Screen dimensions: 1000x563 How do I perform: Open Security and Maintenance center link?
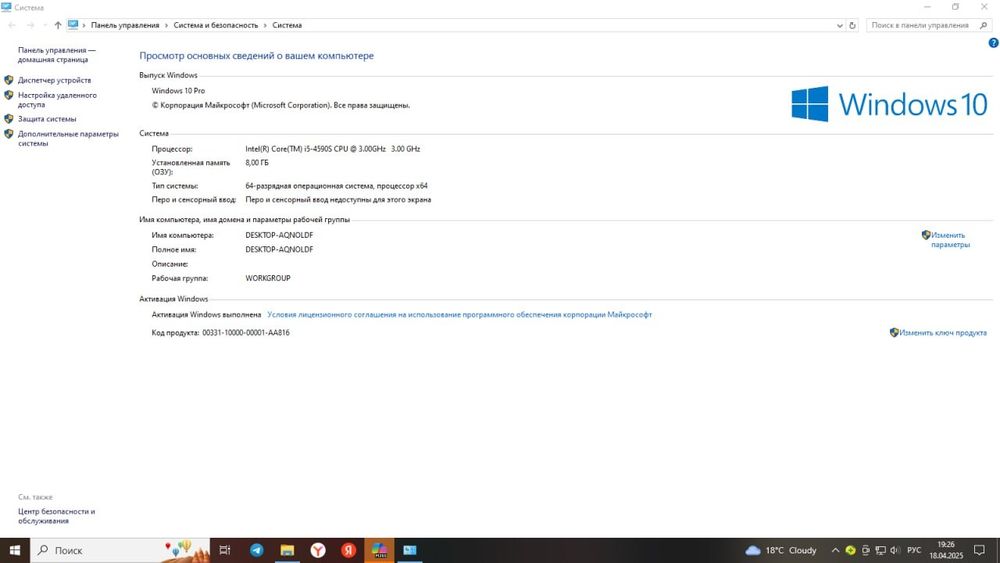tap(56, 516)
